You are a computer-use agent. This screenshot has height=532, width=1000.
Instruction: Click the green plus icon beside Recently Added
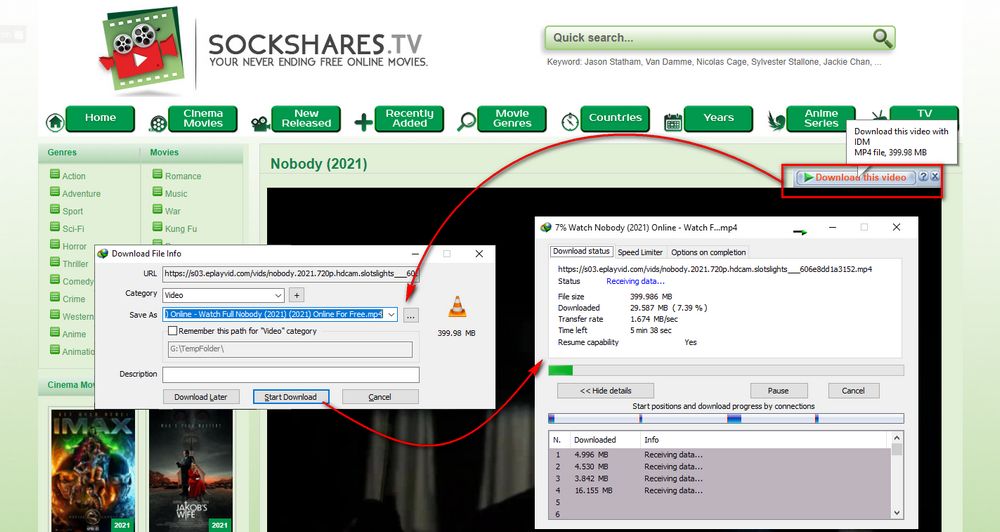[364, 122]
